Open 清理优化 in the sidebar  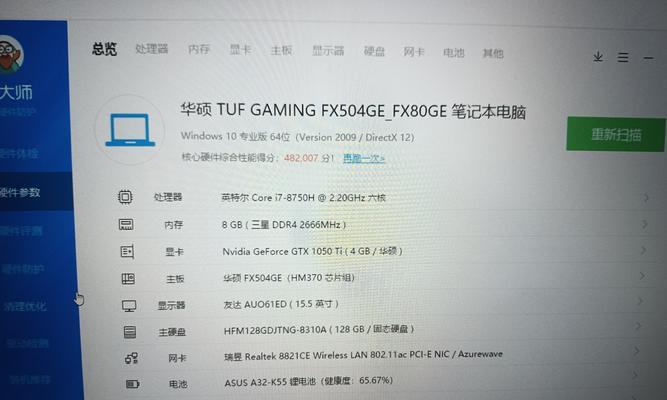pos(25,306)
